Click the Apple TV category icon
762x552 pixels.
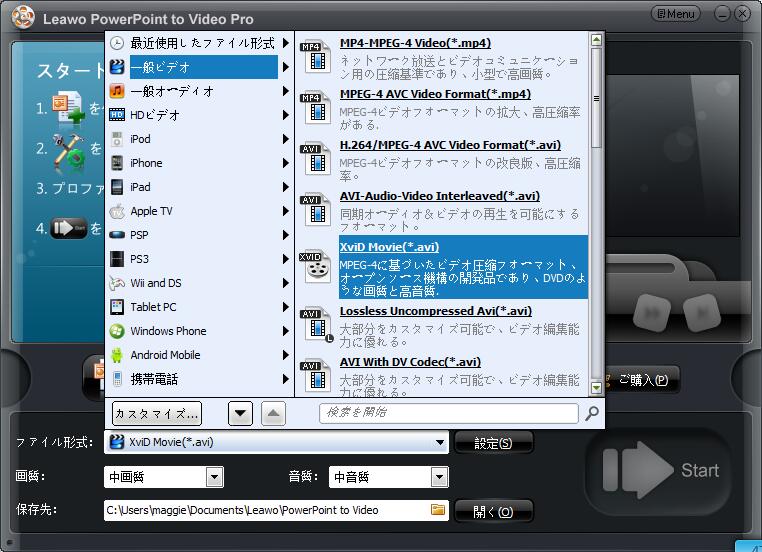(117, 211)
